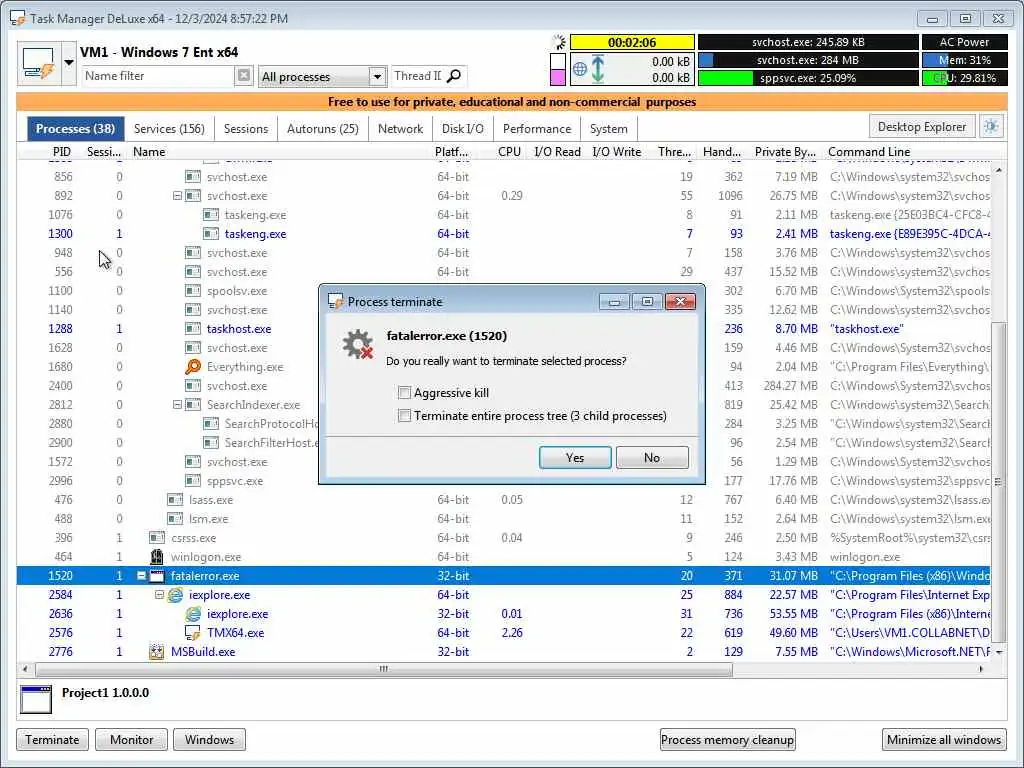Click the horizontal scrollbar thumb
Screen dimensions: 1024x768
pos(383,669)
